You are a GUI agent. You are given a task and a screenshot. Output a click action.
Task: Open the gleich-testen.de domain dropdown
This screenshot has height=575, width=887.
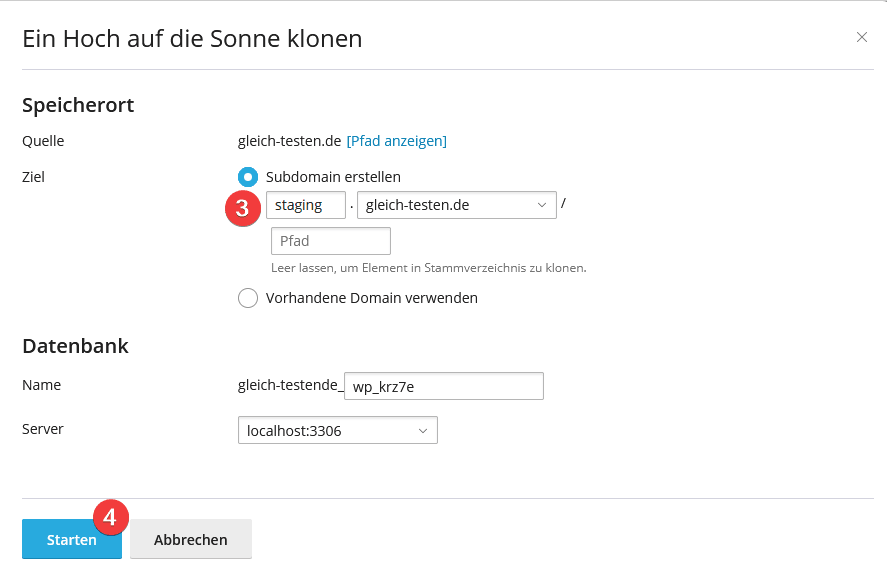[456, 205]
